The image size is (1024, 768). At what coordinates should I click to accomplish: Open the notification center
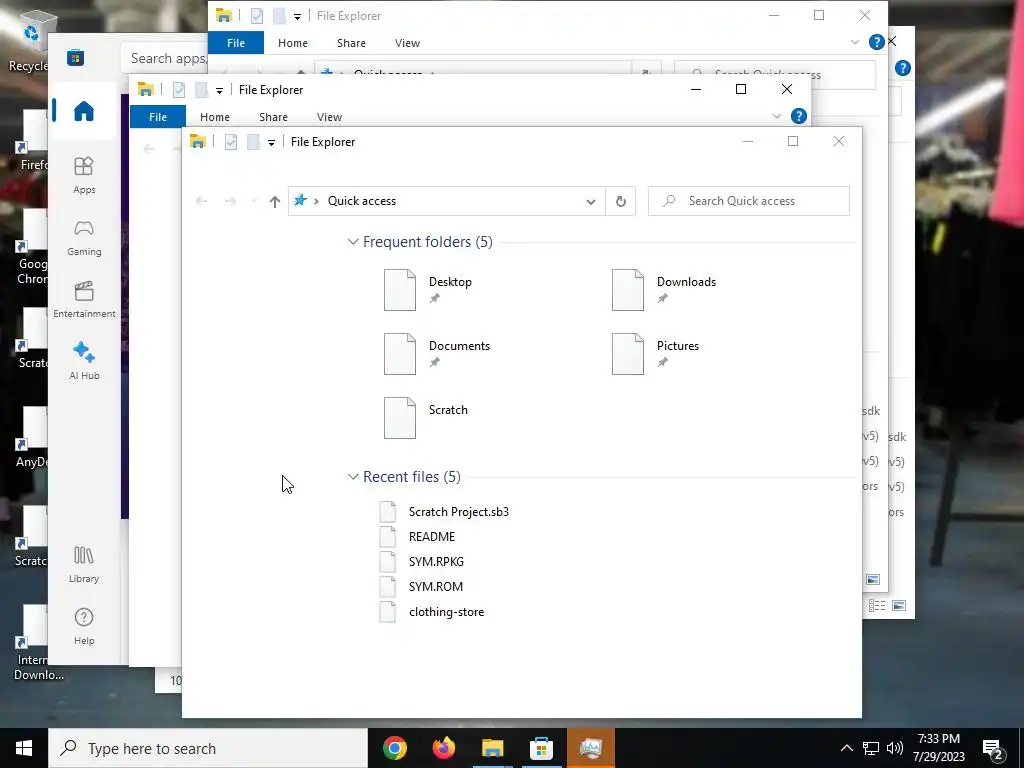(x=993, y=749)
